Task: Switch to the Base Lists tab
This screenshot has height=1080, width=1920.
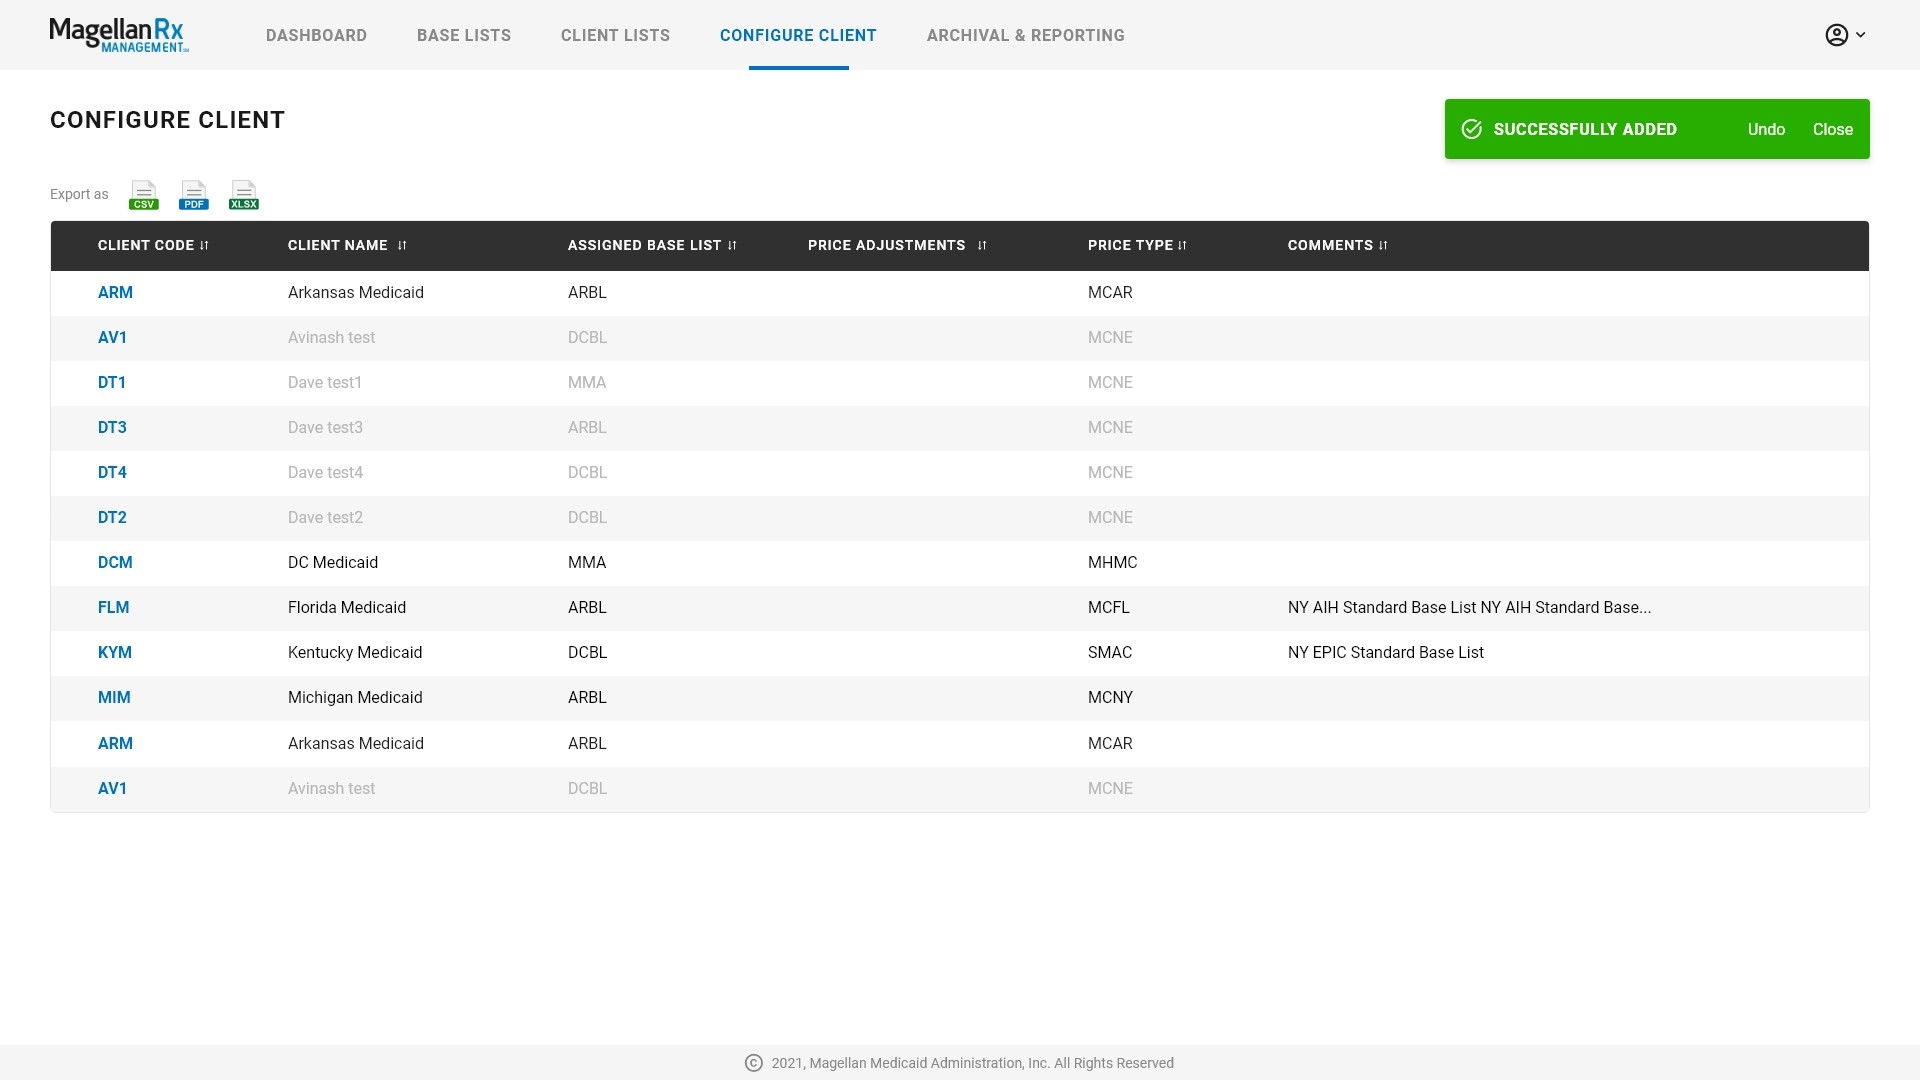Action: [464, 35]
